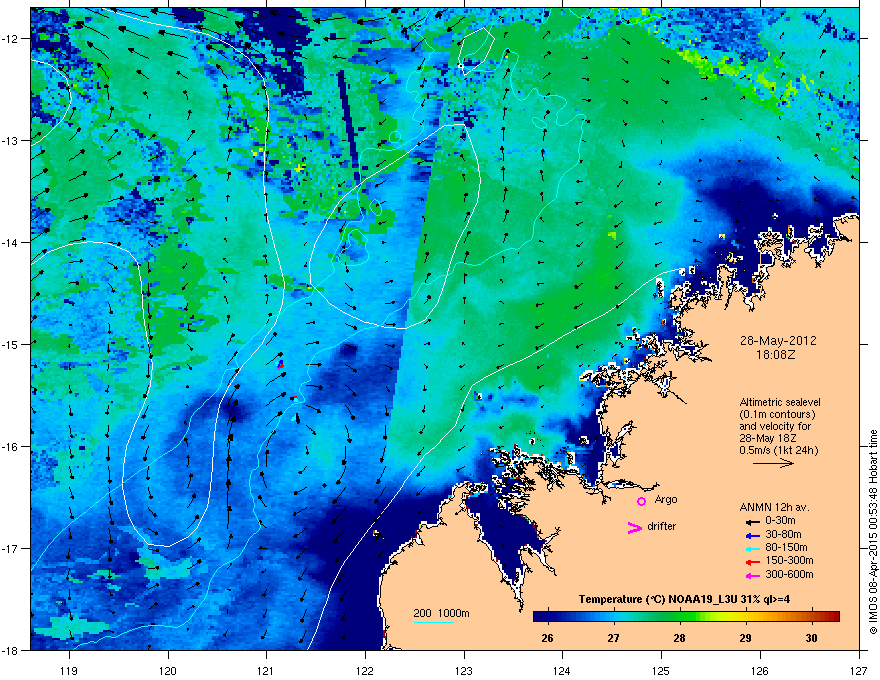Viewport: 880px width, 680px height.
Task: Click the red 150-300m legend arrow
Action: 752,562
